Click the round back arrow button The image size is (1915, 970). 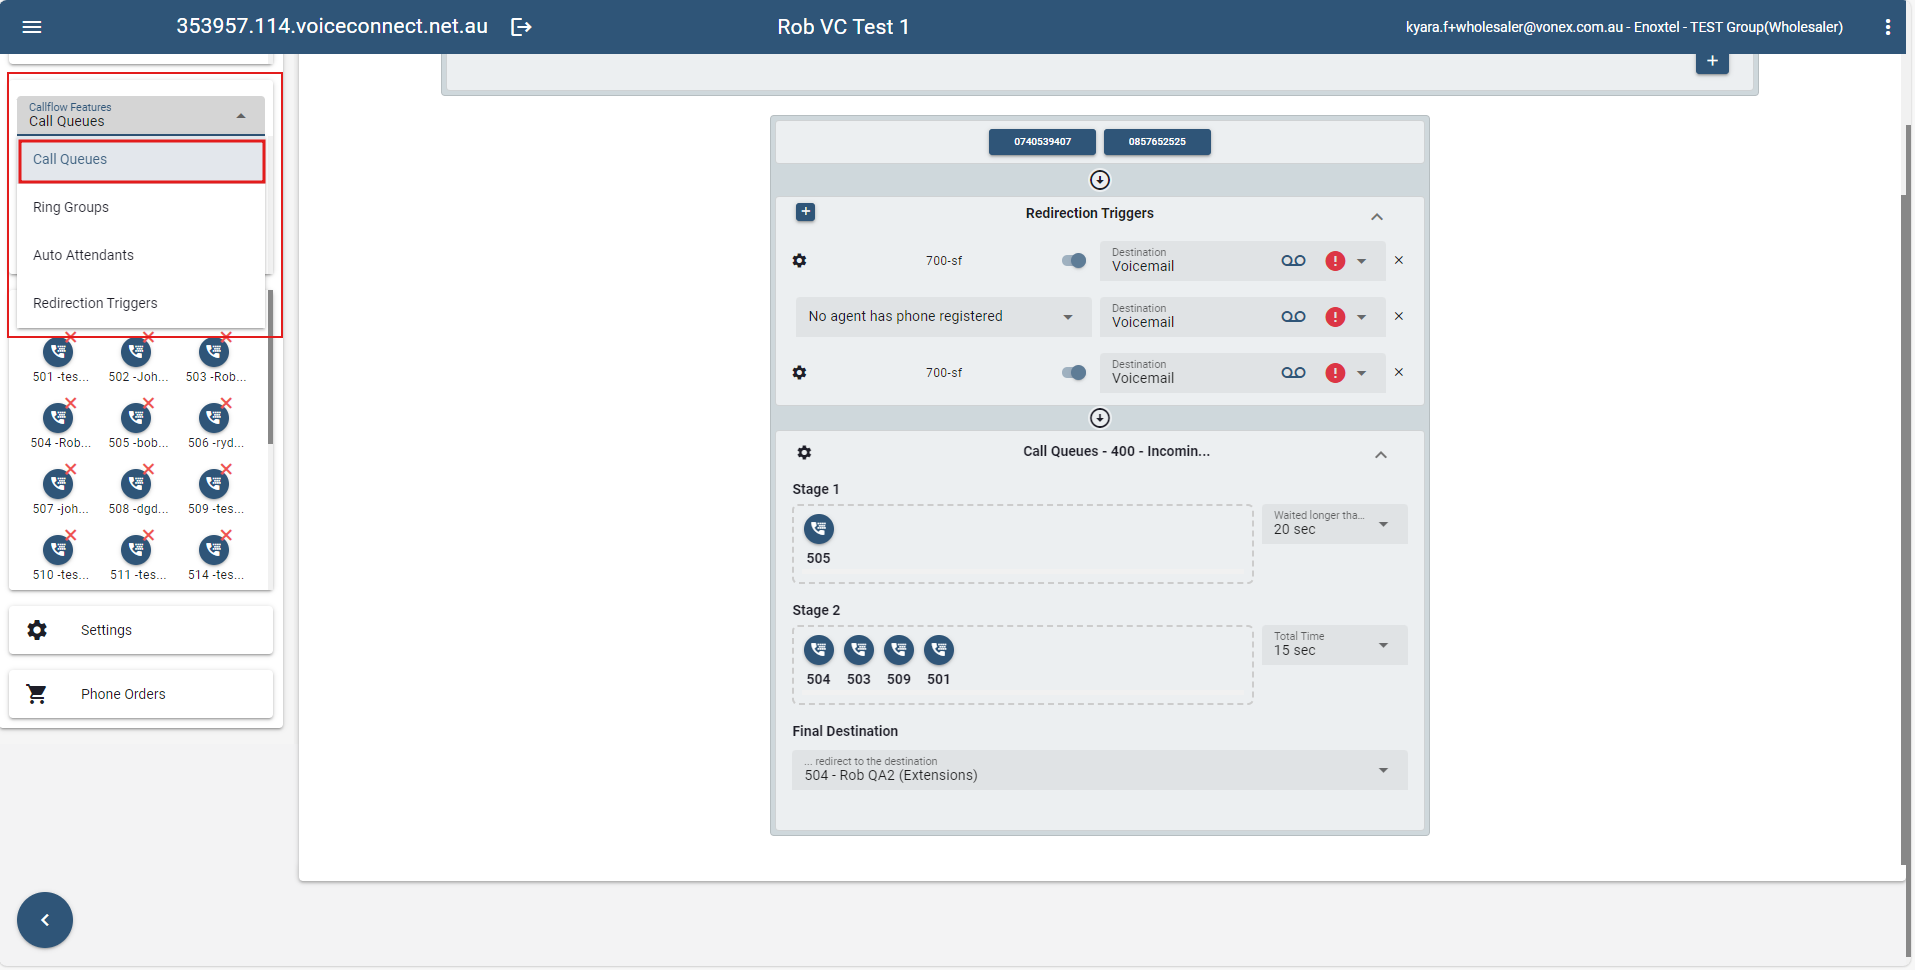pyautogui.click(x=45, y=920)
